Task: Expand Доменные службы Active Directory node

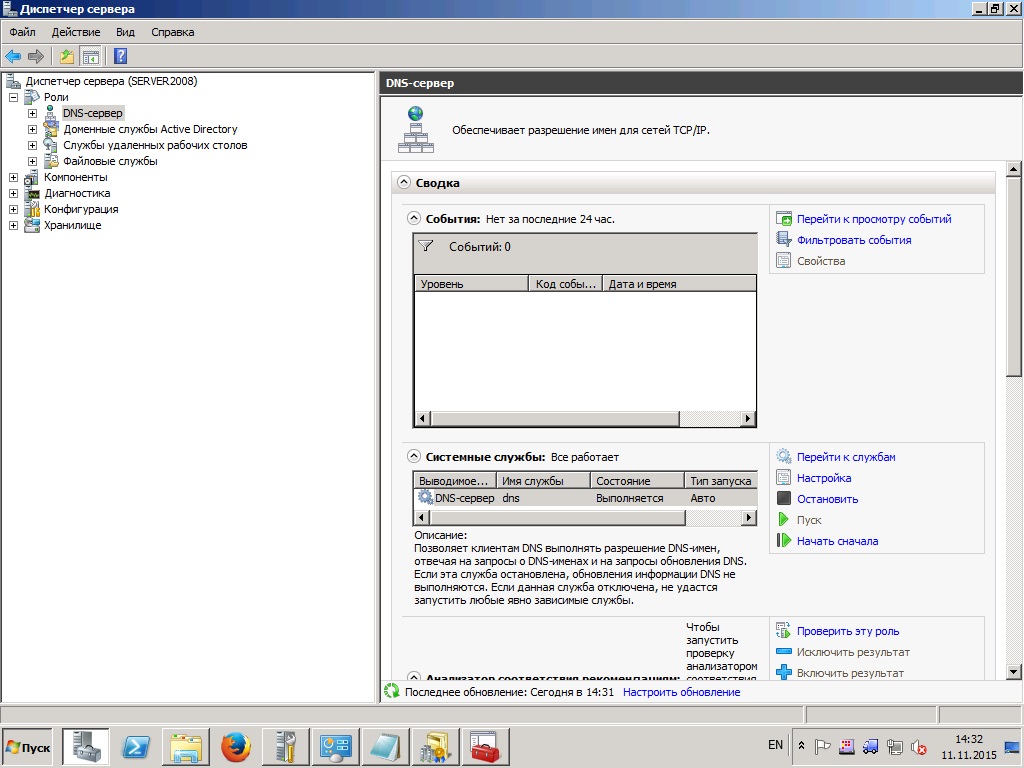Action: pos(32,129)
